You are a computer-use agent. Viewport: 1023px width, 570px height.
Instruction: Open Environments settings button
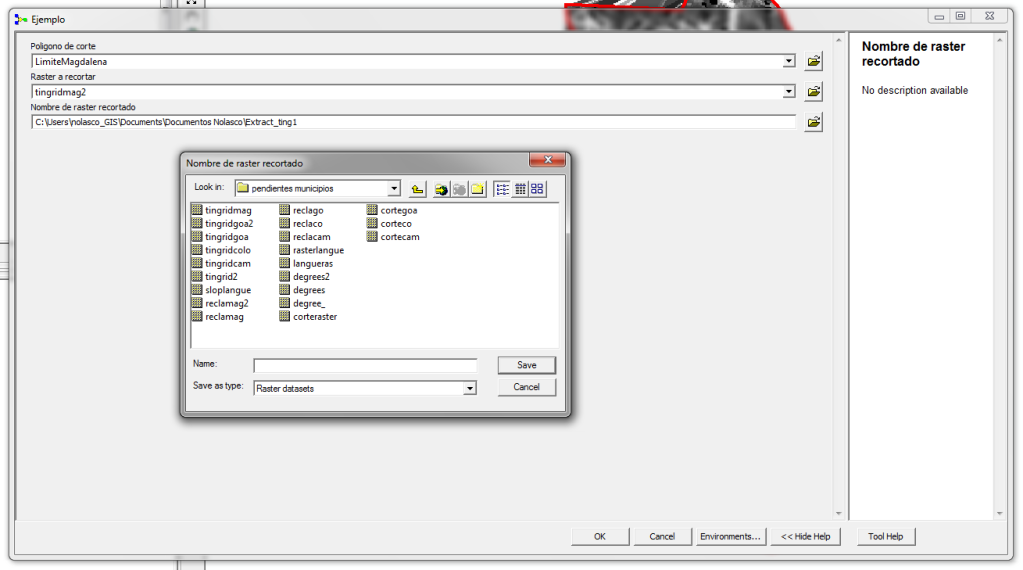730,537
